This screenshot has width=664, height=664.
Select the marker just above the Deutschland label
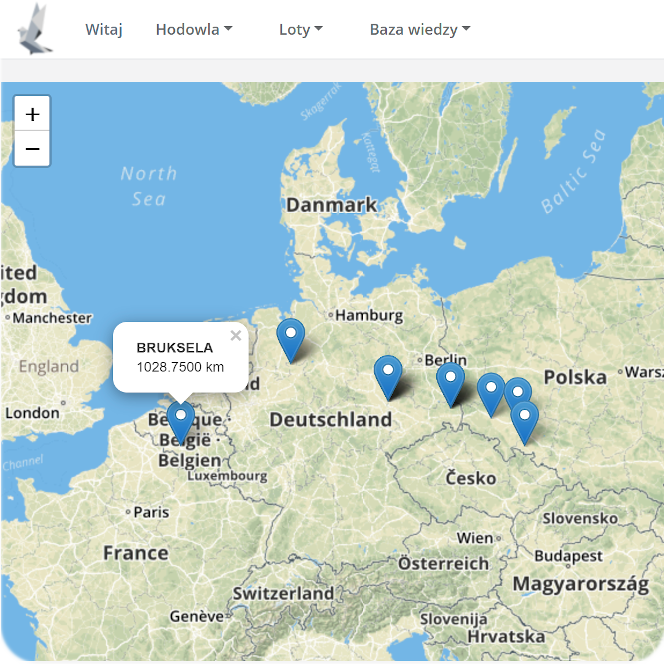(x=388, y=375)
